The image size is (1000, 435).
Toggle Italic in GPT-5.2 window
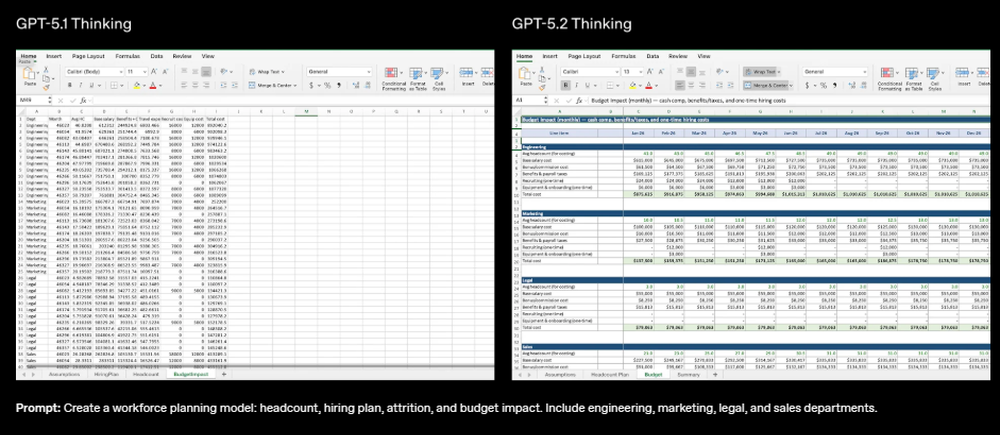click(577, 85)
